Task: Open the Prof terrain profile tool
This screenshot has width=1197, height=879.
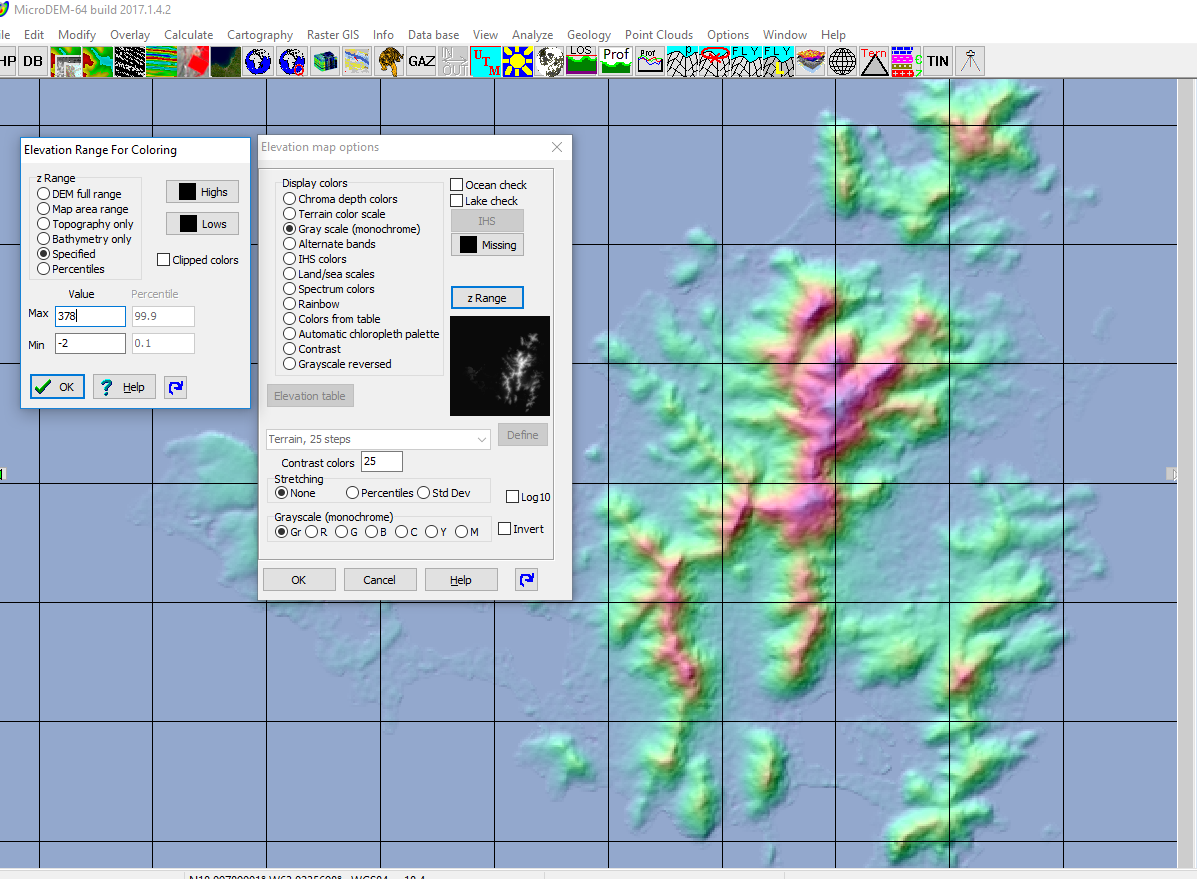Action: click(615, 61)
